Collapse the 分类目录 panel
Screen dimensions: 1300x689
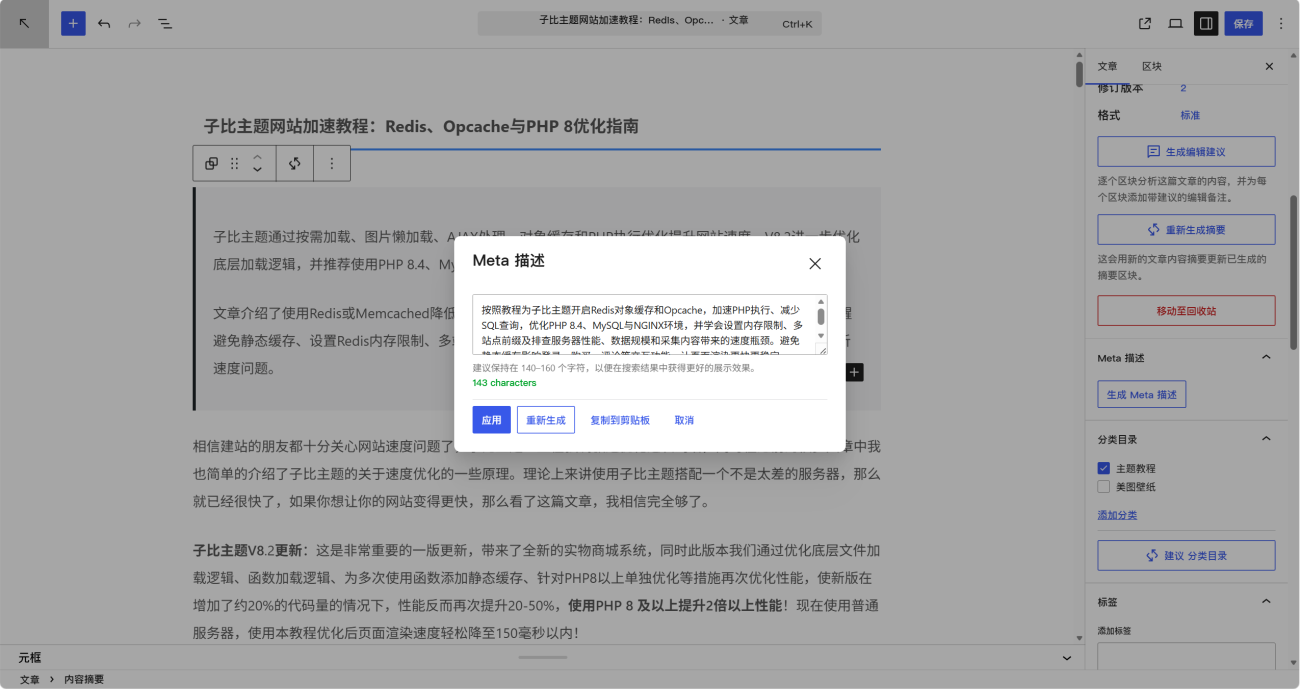1266,439
